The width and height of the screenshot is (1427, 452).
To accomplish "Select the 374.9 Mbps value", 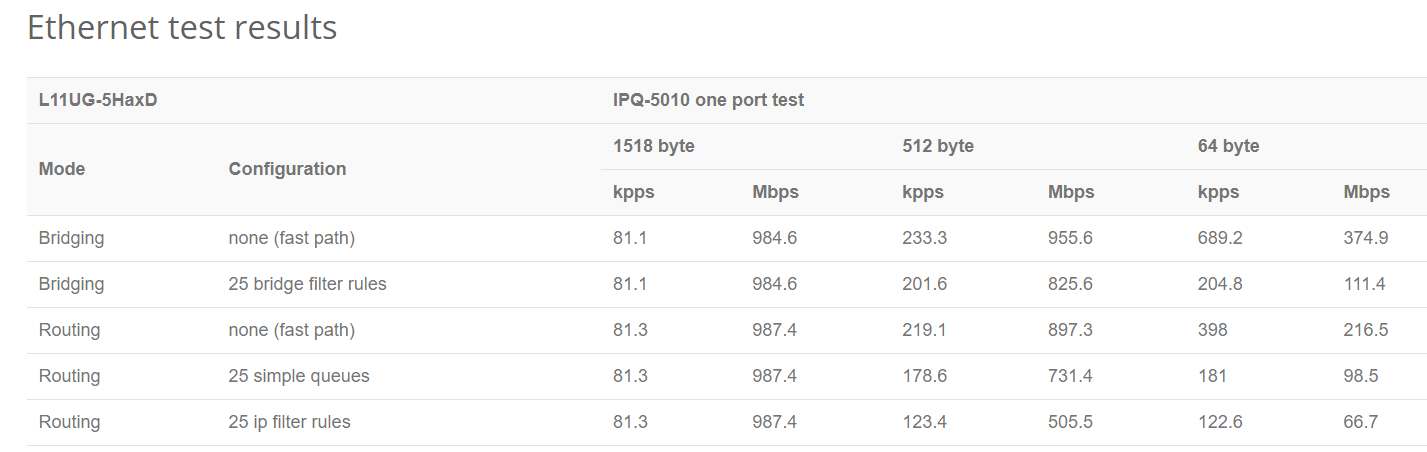I will point(1365,238).
